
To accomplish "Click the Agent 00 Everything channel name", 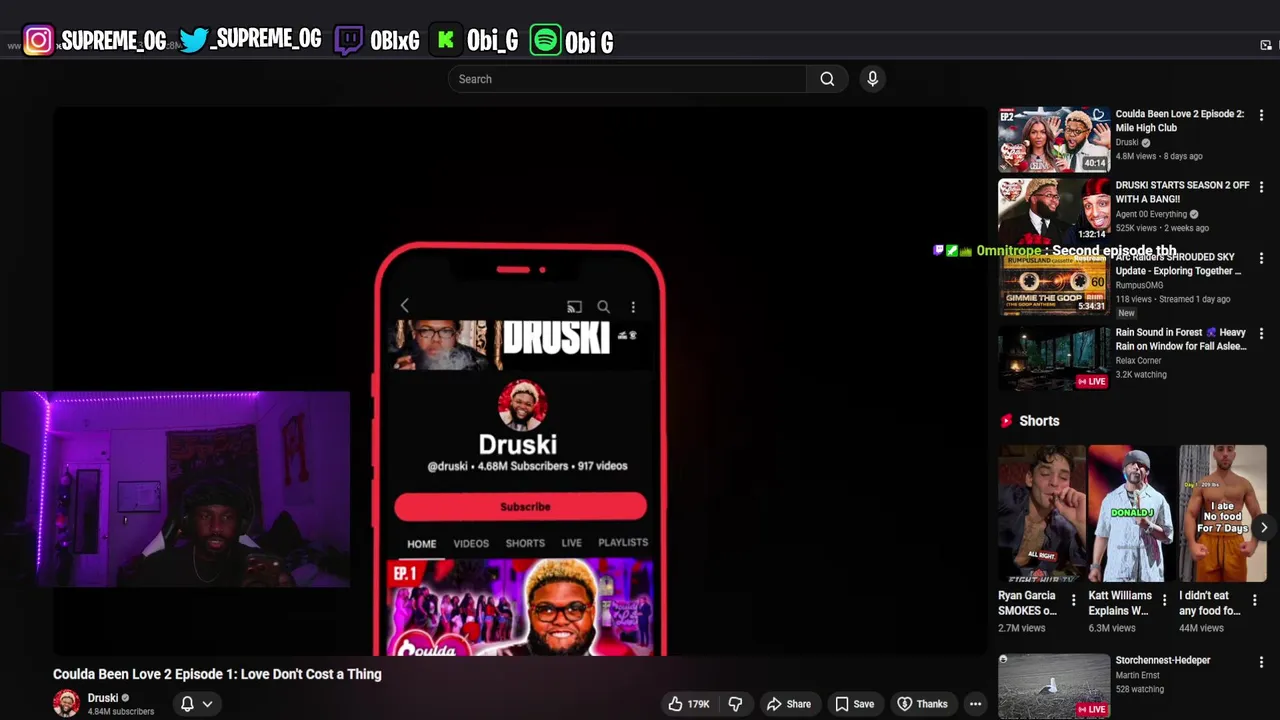I will click(x=1151, y=214).
